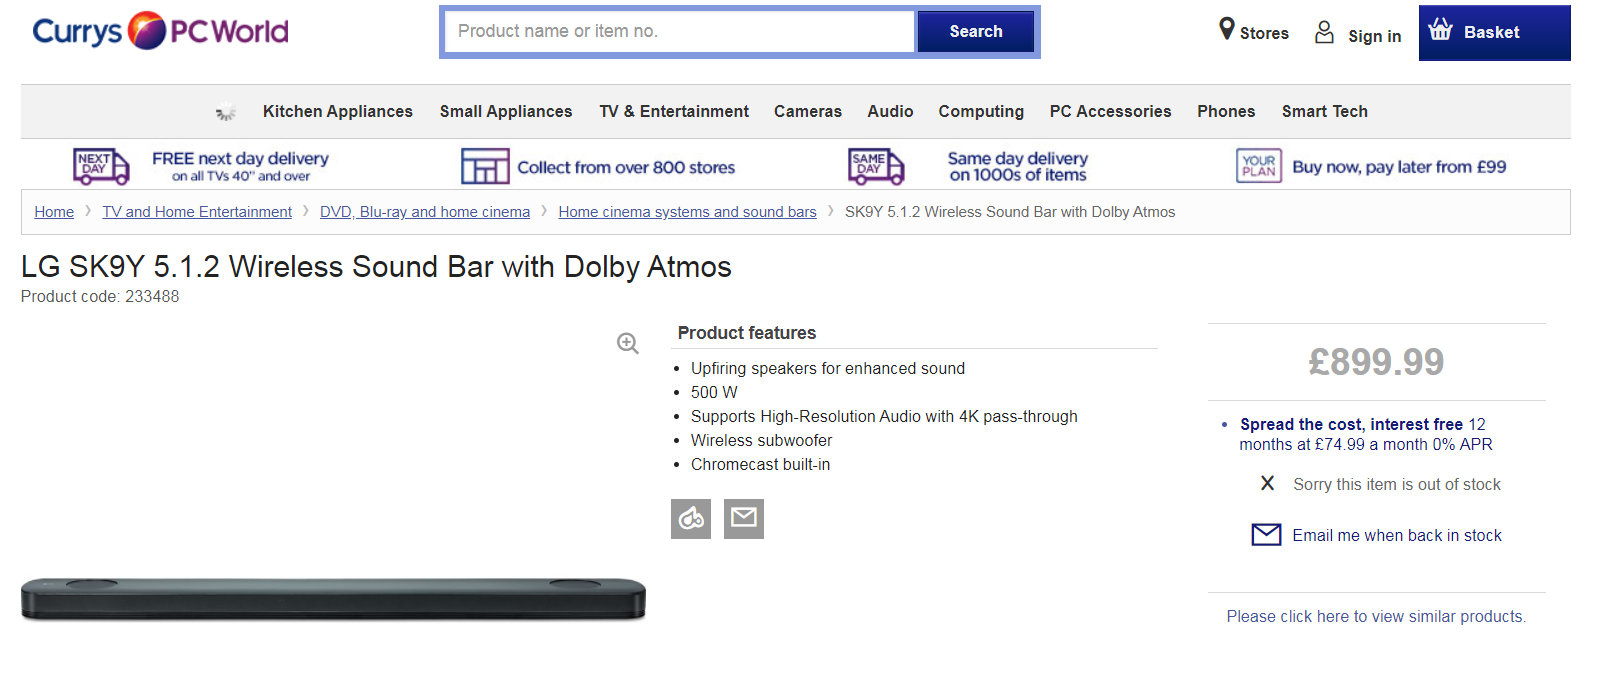This screenshot has width=1603, height=683.
Task: Click Email me when back in stock
Action: point(1396,535)
